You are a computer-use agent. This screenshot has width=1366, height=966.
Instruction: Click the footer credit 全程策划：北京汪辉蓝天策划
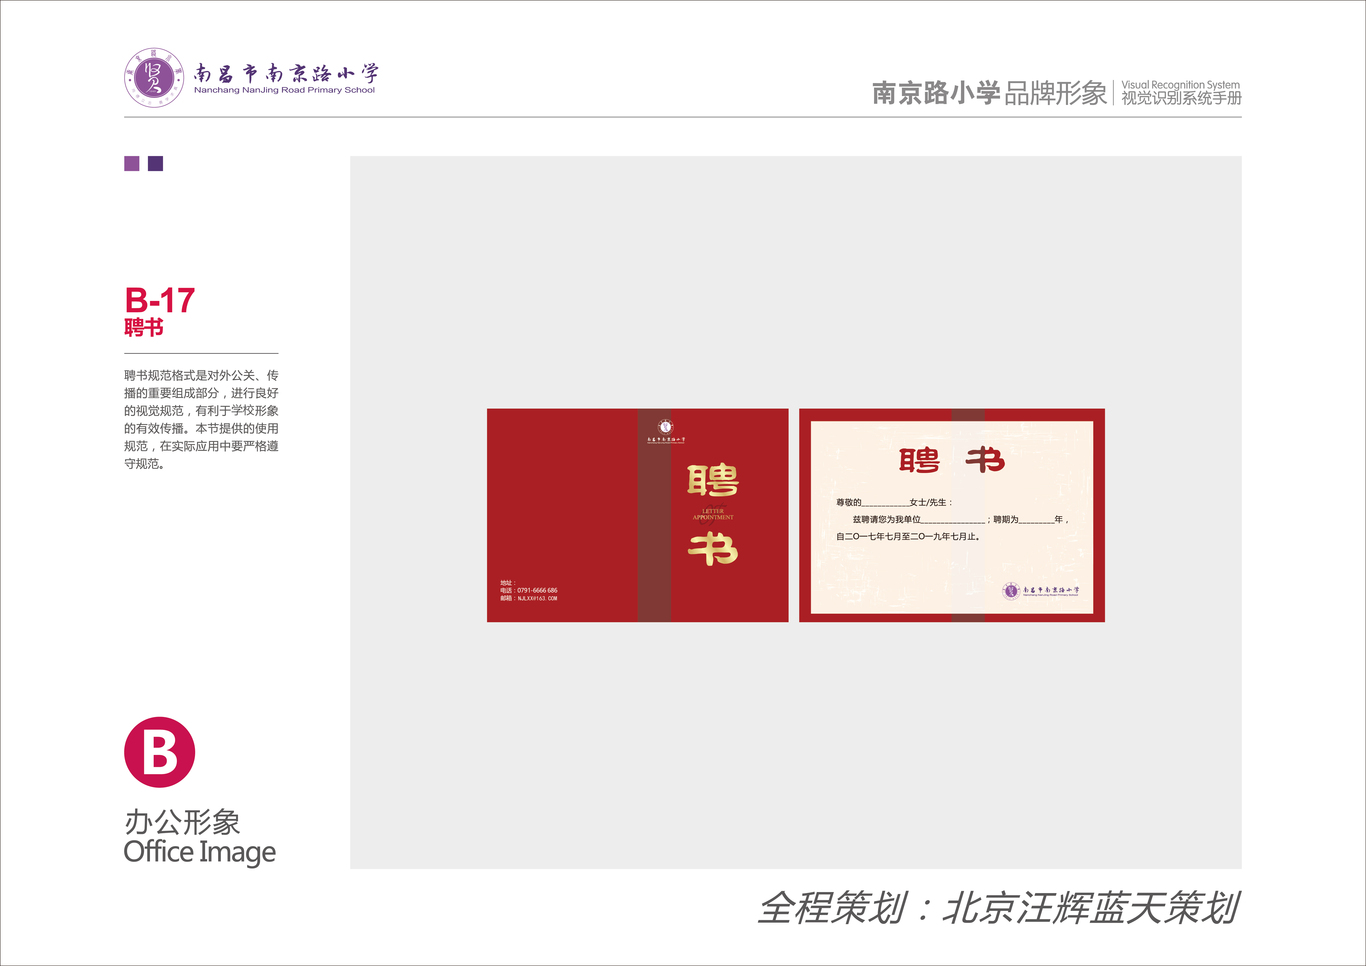[x=998, y=908]
